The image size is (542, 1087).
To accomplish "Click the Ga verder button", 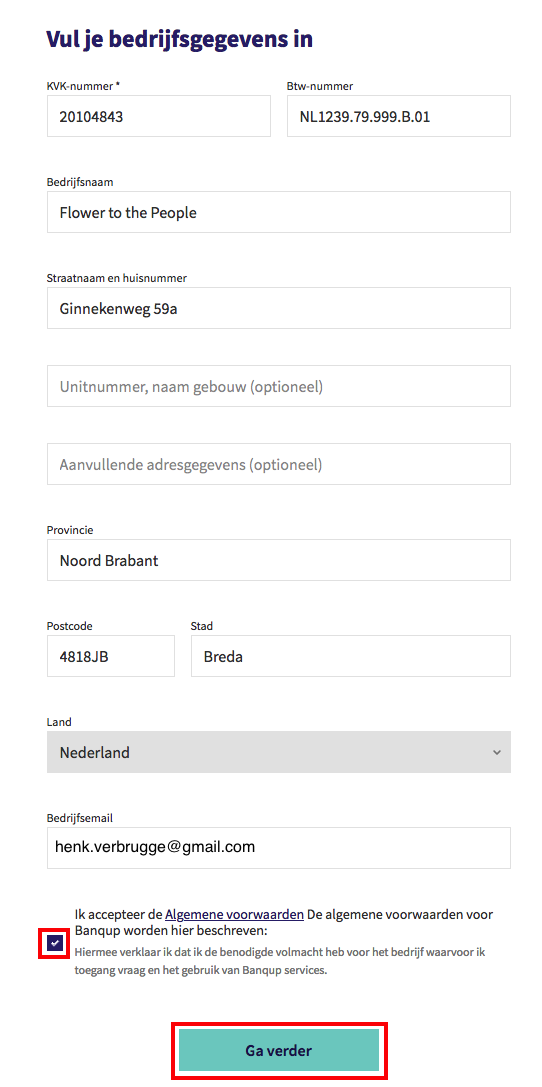I will (279, 1050).
